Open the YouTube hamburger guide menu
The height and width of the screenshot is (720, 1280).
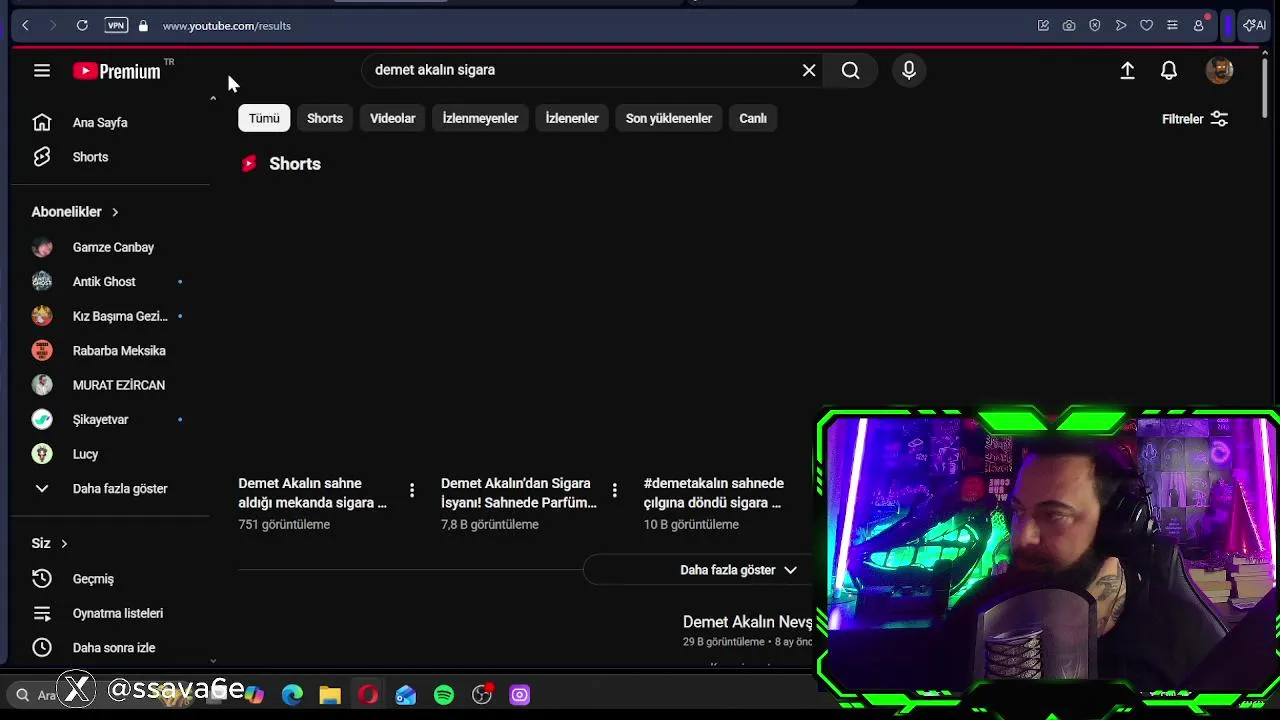[41, 70]
